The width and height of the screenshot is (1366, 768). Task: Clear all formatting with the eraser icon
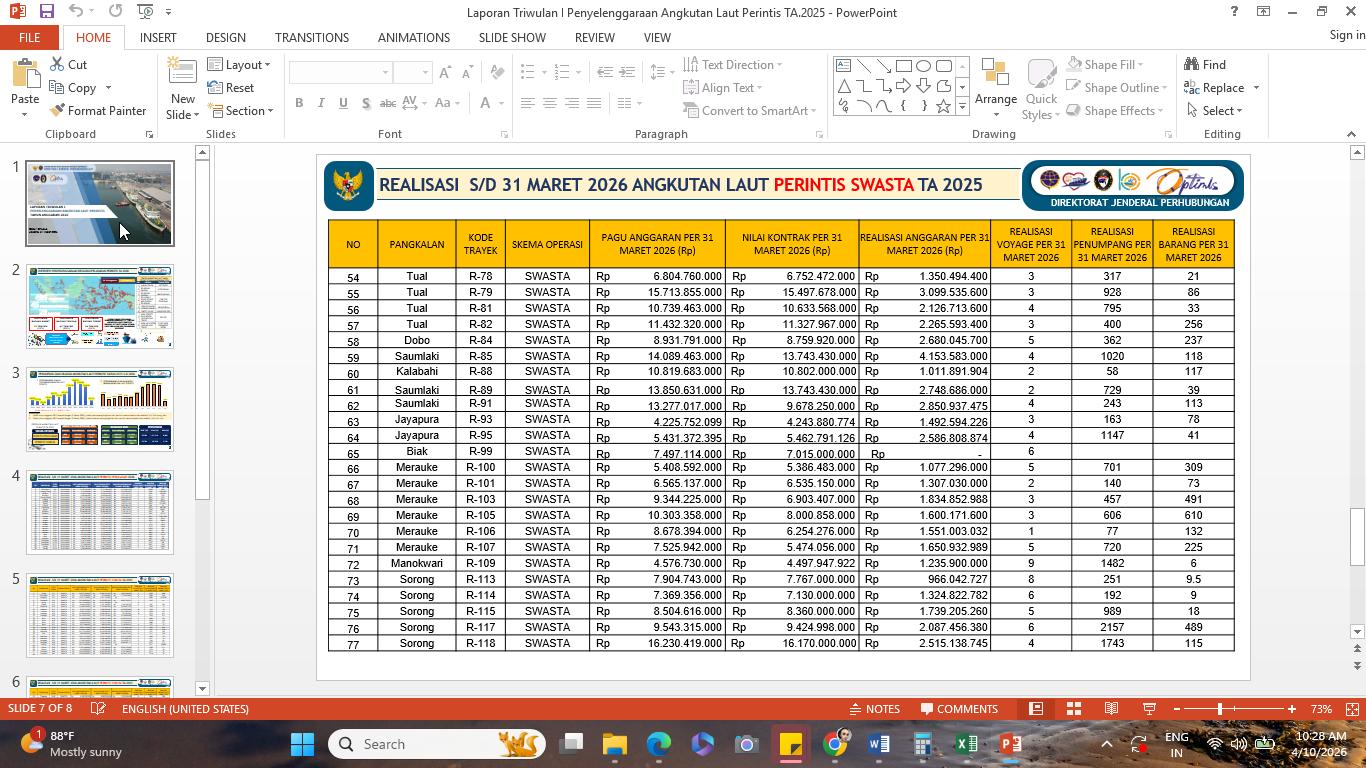[x=498, y=73]
